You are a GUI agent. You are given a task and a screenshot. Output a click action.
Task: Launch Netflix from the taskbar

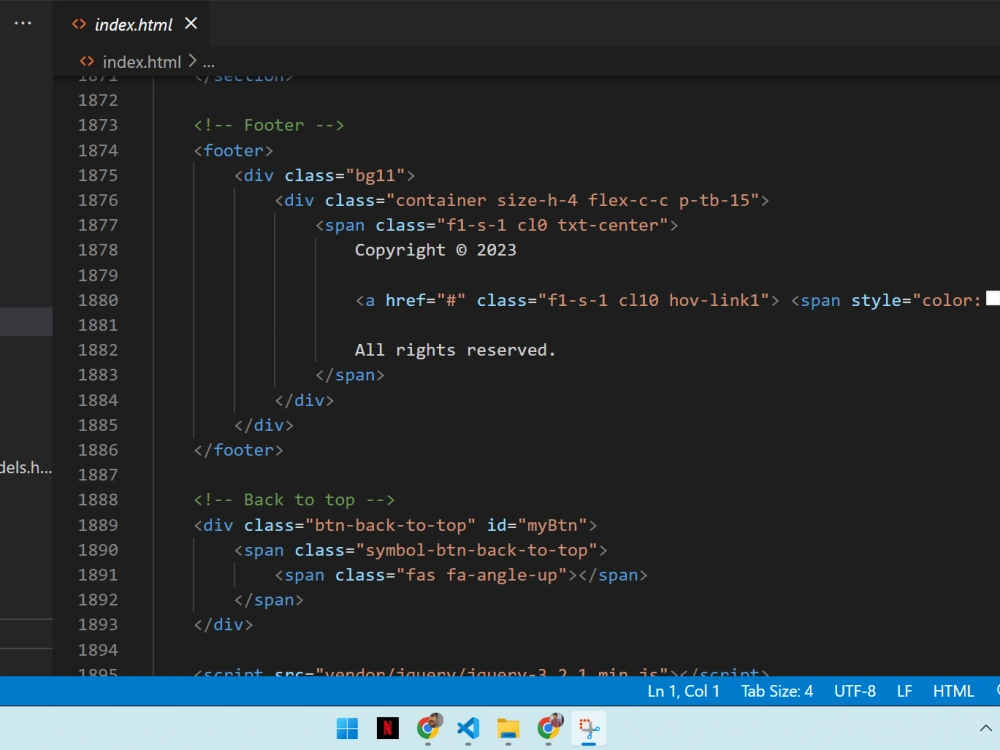(x=388, y=728)
